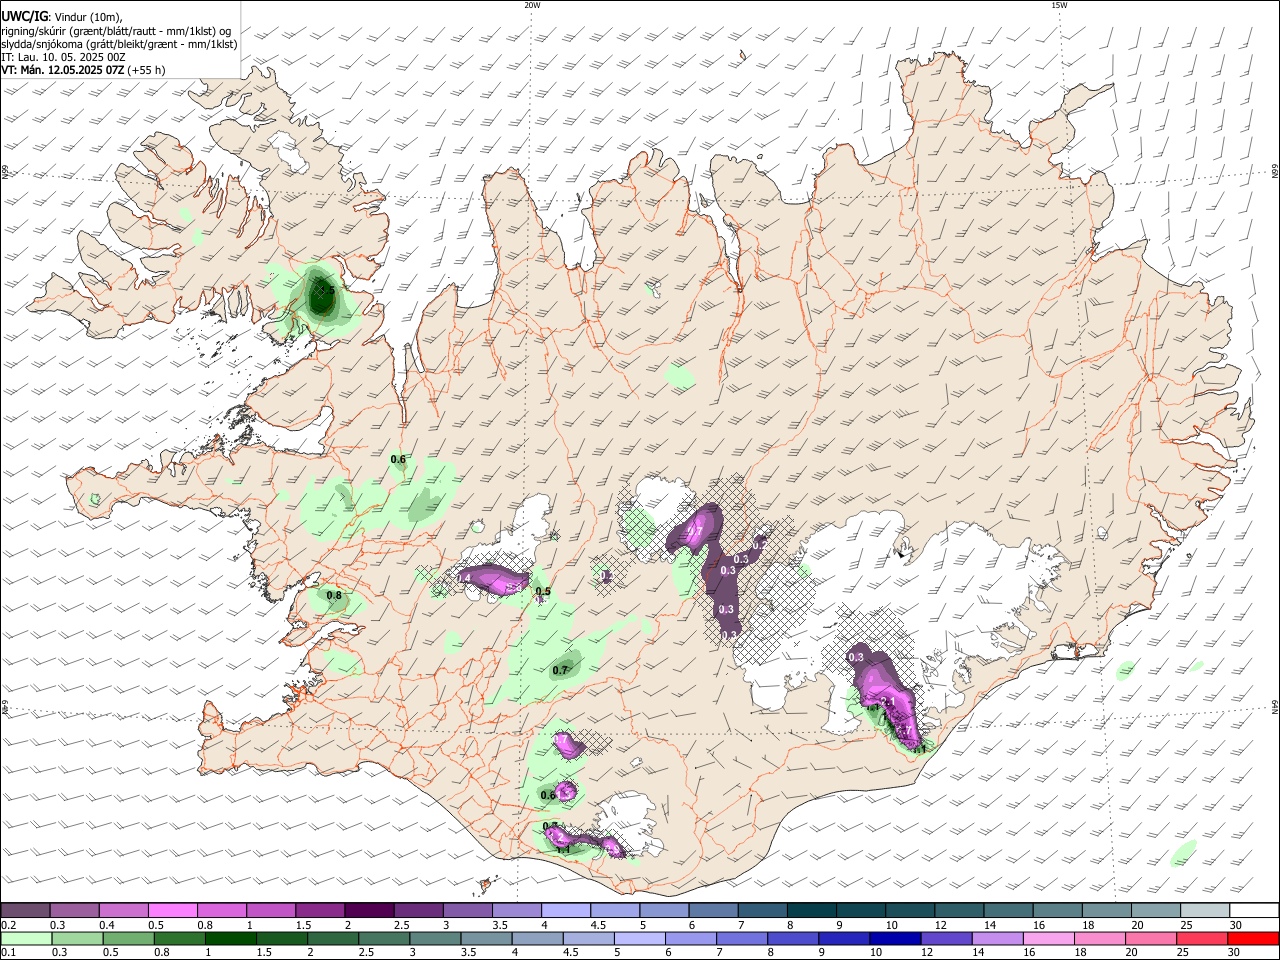Viewport: 1280px width, 960px height.
Task: Click the 'slydda/snjókoma' legend description line
Action: pyautogui.click(x=119, y=44)
